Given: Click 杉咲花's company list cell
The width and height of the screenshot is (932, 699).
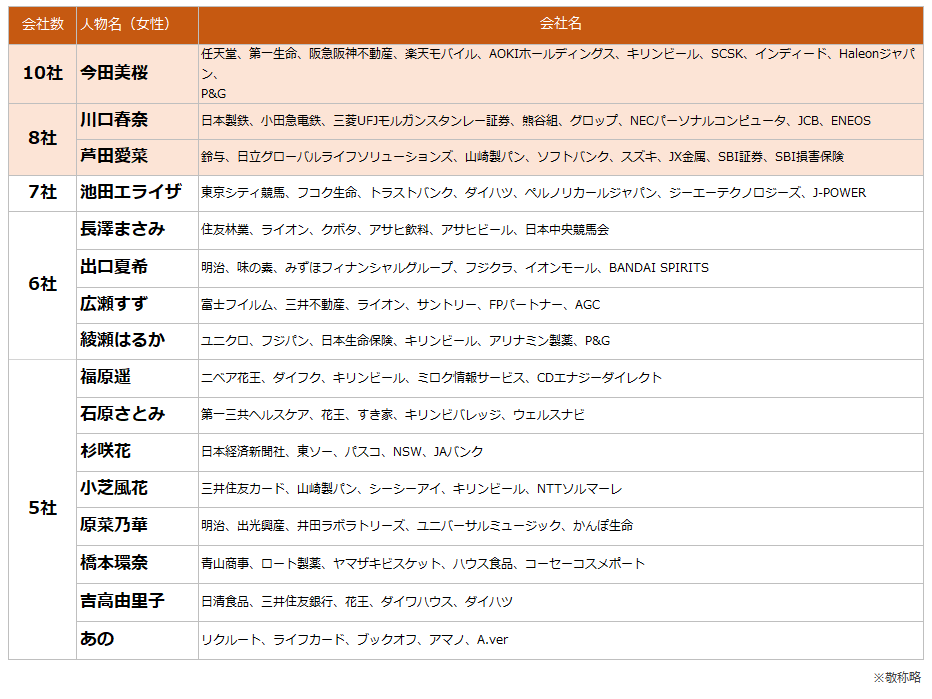Looking at the screenshot, I should point(342,451).
